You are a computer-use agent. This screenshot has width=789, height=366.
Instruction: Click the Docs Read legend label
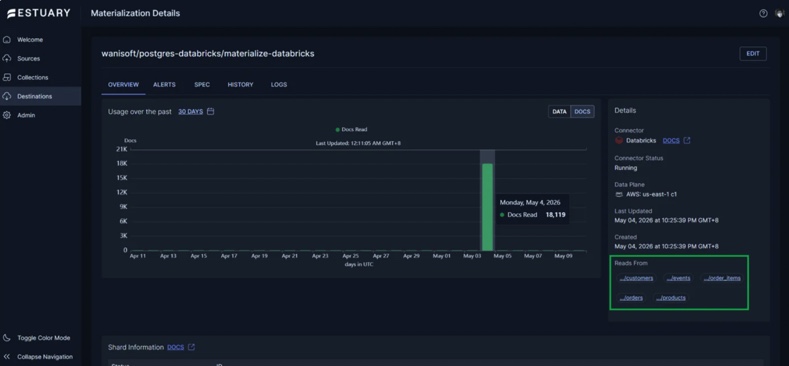355,129
